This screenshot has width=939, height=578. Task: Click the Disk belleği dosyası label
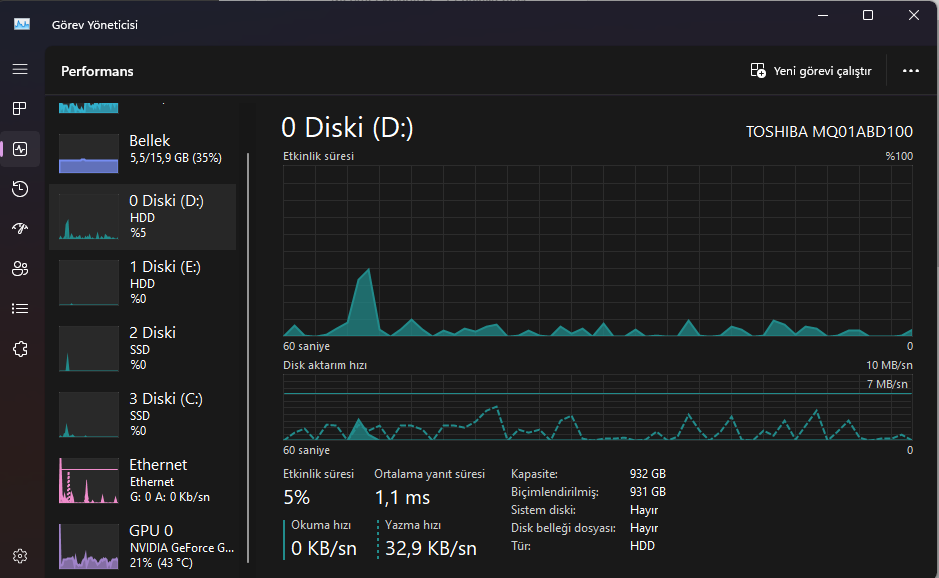(x=563, y=528)
